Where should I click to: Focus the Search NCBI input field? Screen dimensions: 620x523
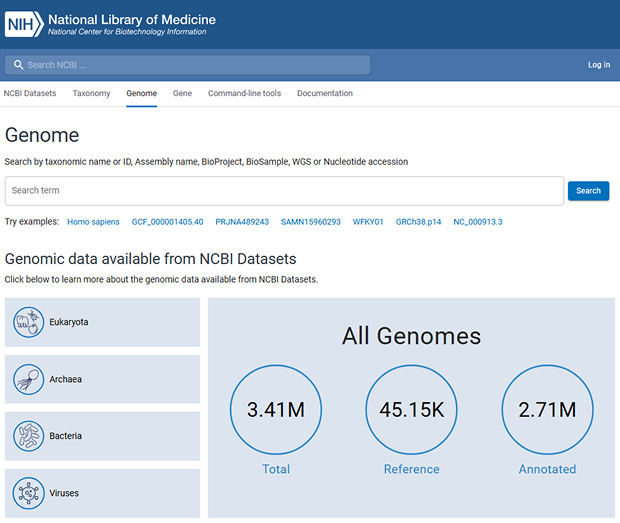tap(187, 65)
